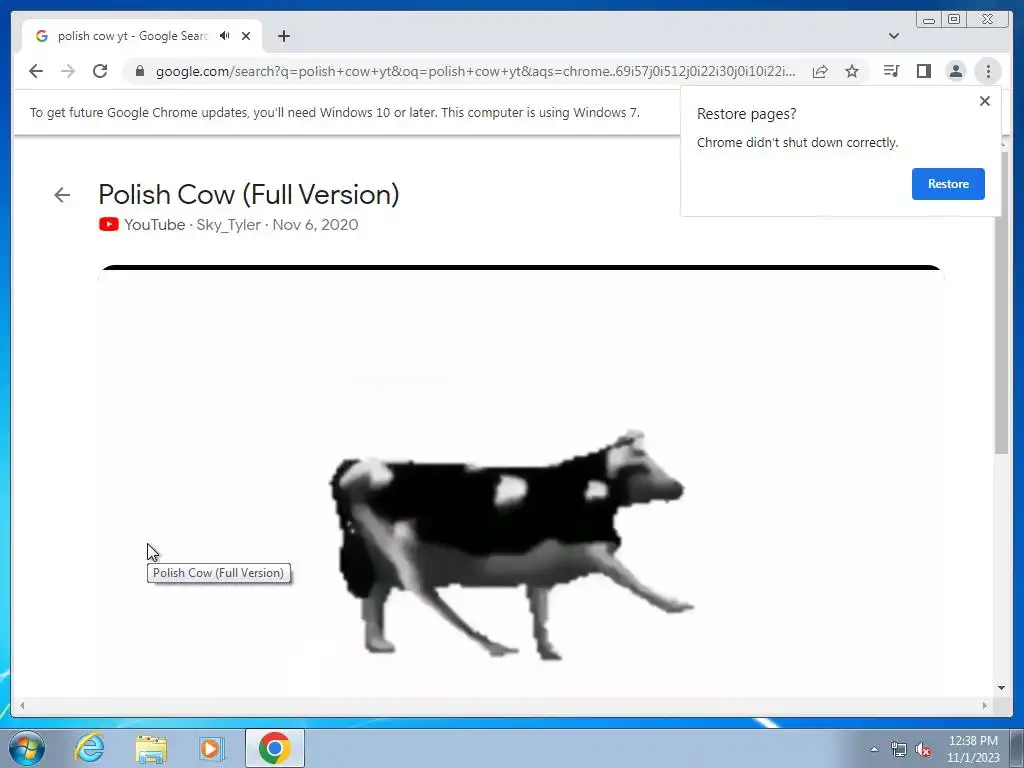Open a new tab with the plus button
The height and width of the screenshot is (768, 1024).
coord(283,36)
